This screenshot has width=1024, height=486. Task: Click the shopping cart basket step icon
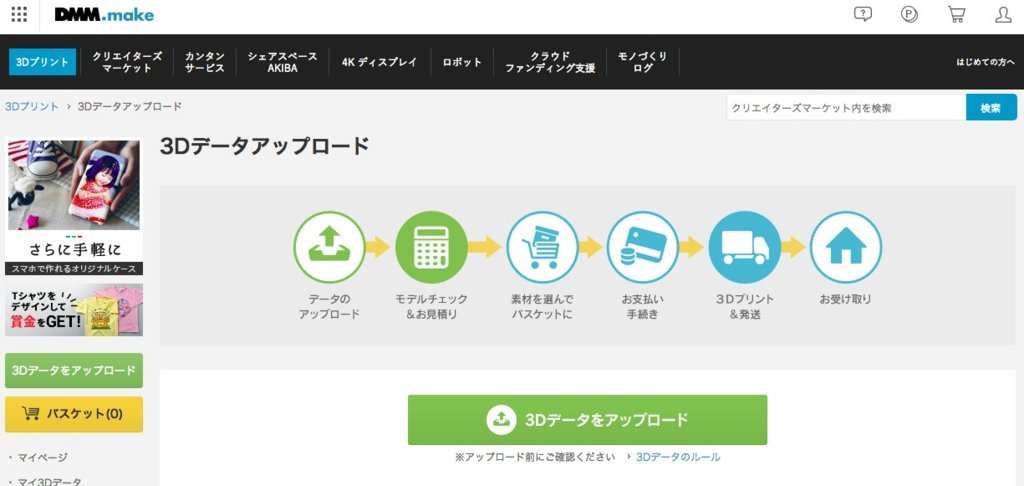tap(542, 247)
